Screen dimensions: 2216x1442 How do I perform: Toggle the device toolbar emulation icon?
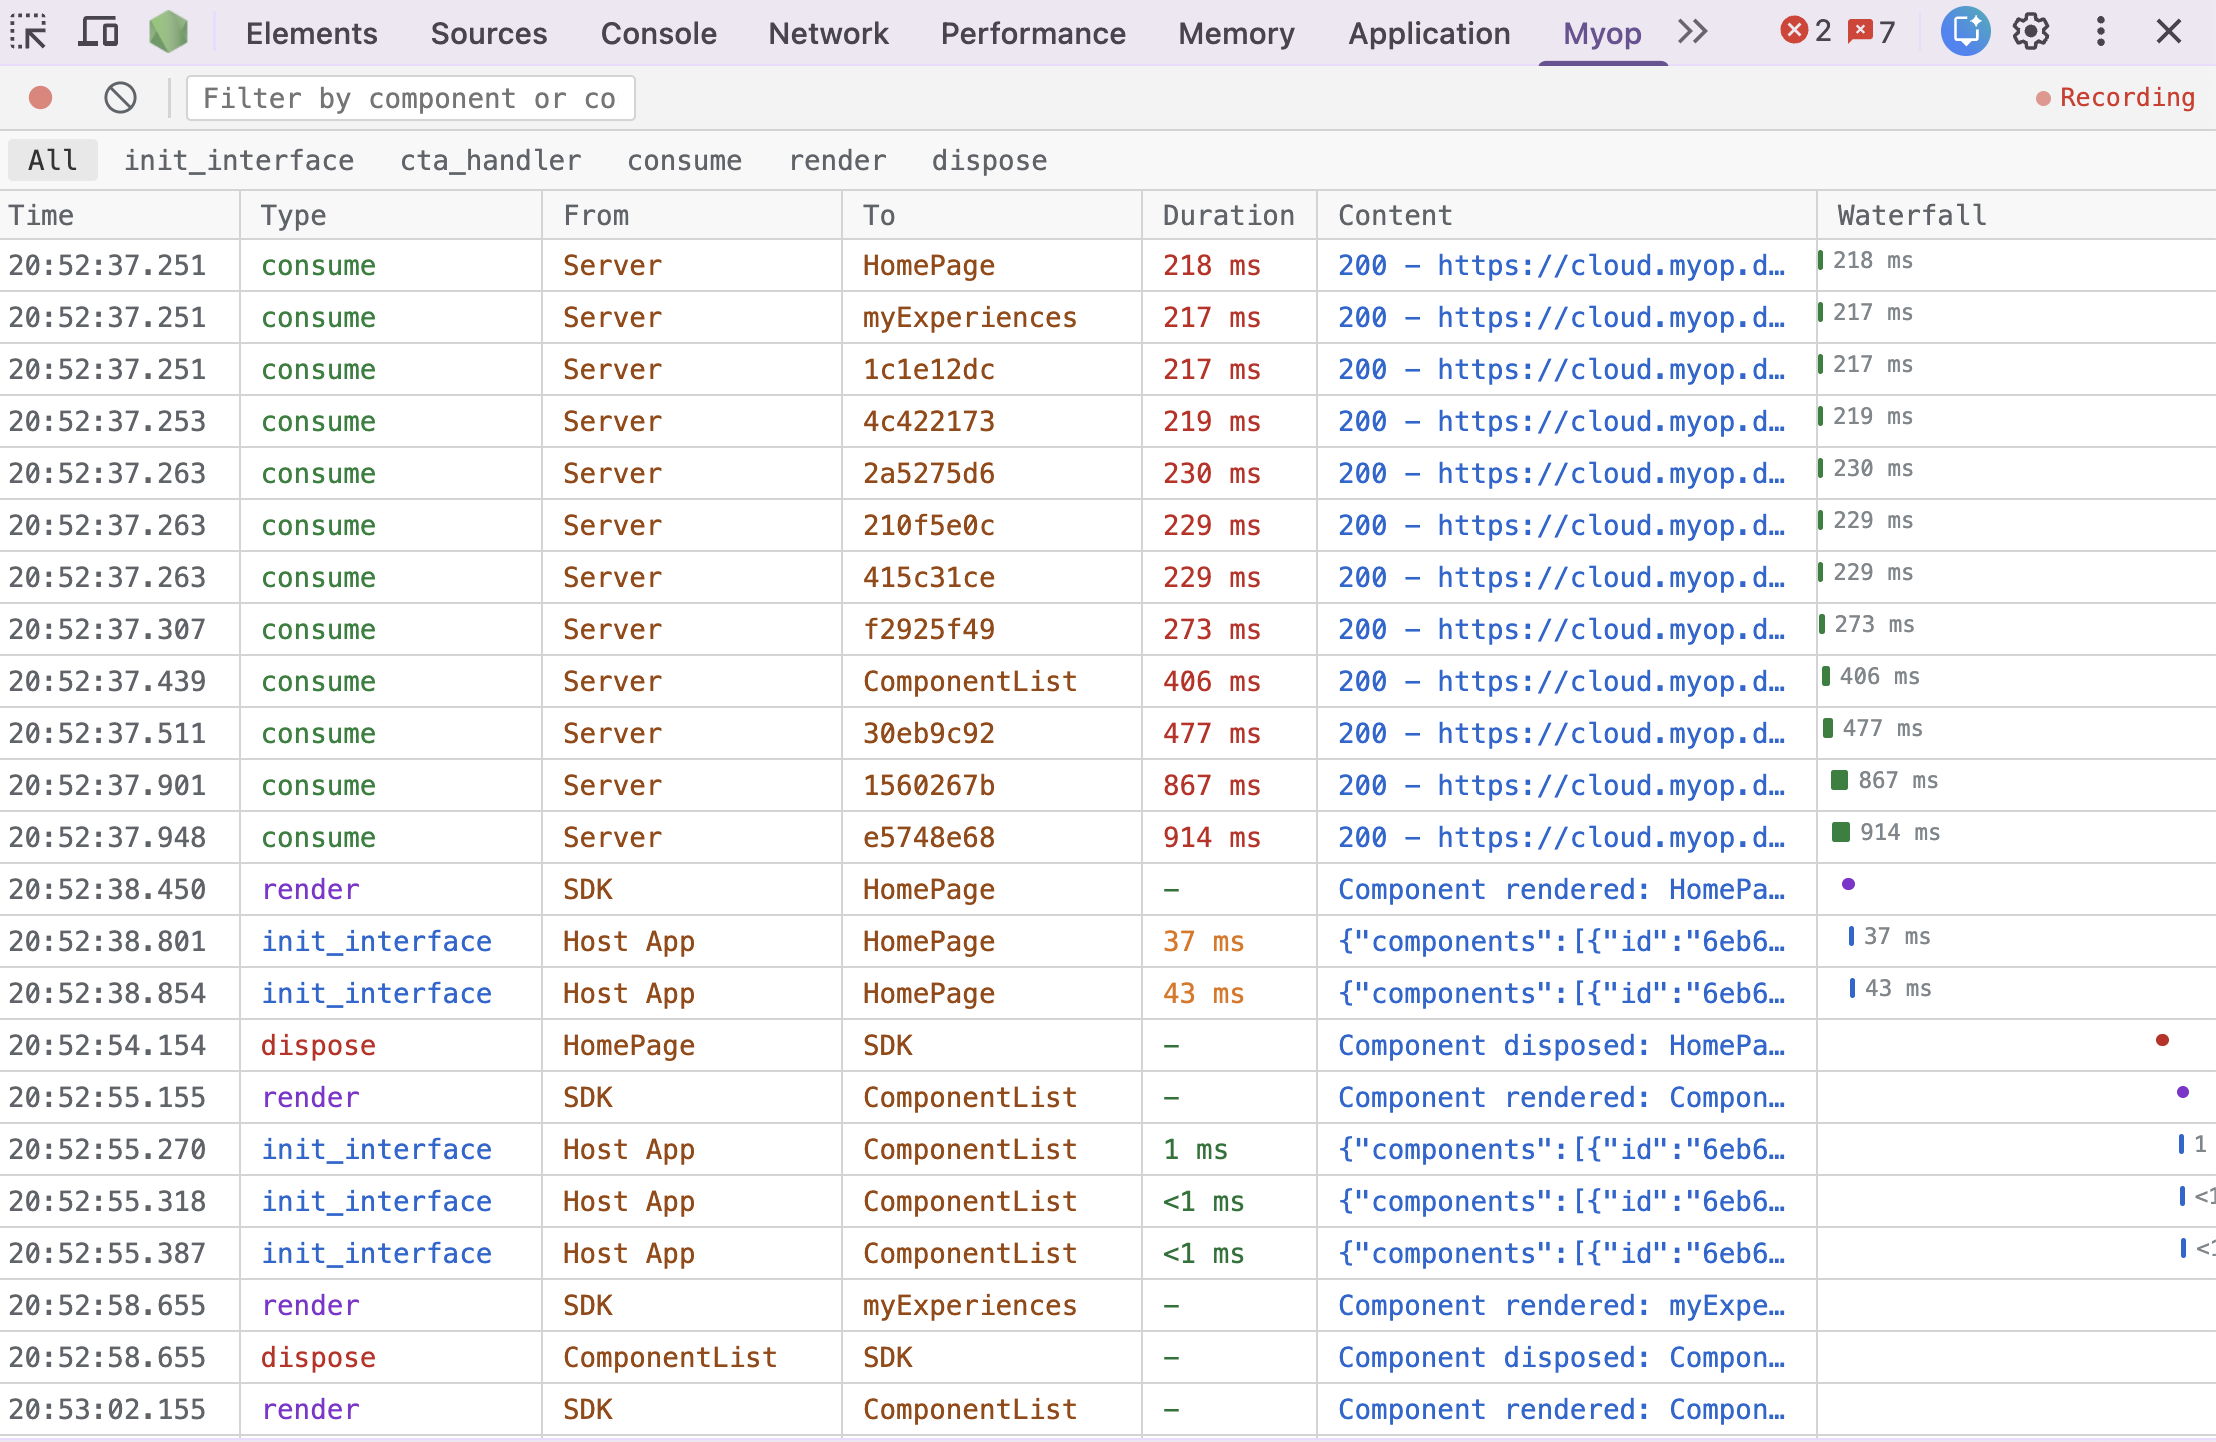point(97,31)
